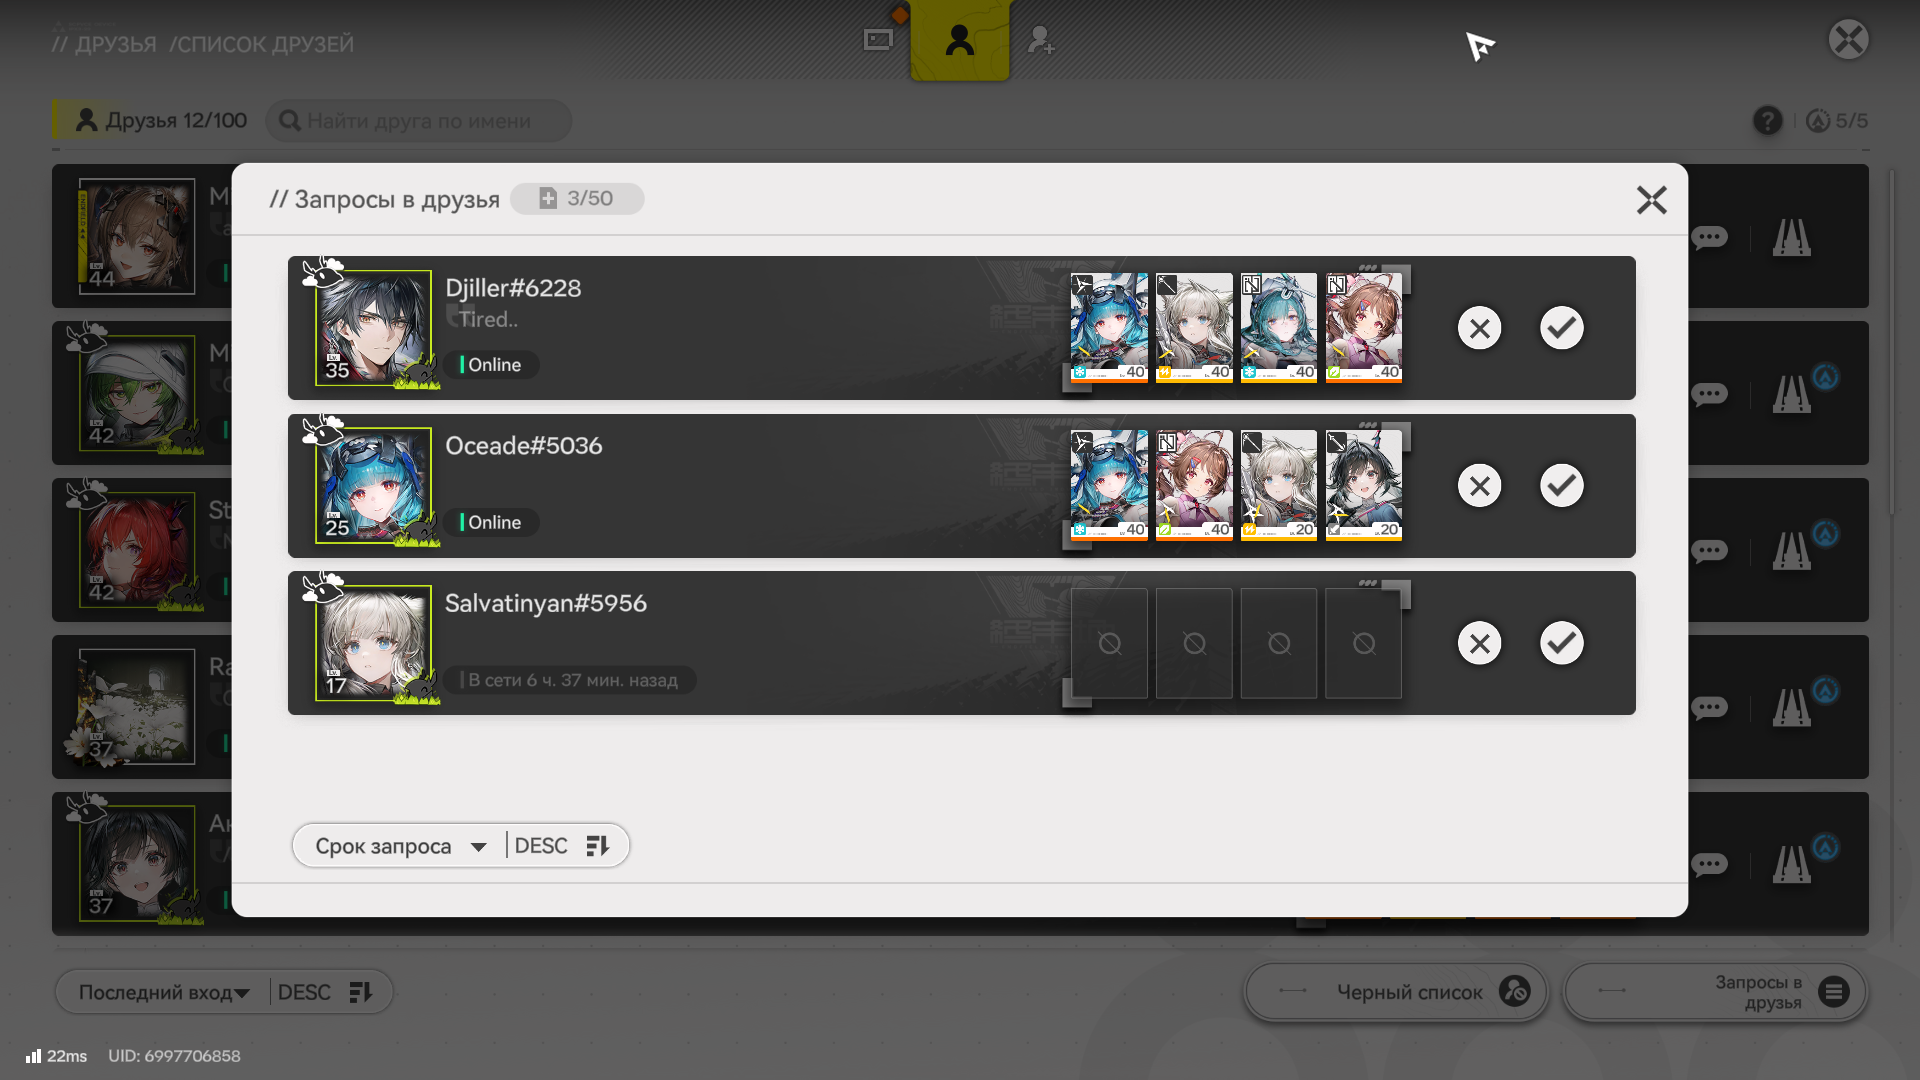Click Djiller#6228 profile avatar
The height and width of the screenshot is (1080, 1920).
[x=374, y=328]
